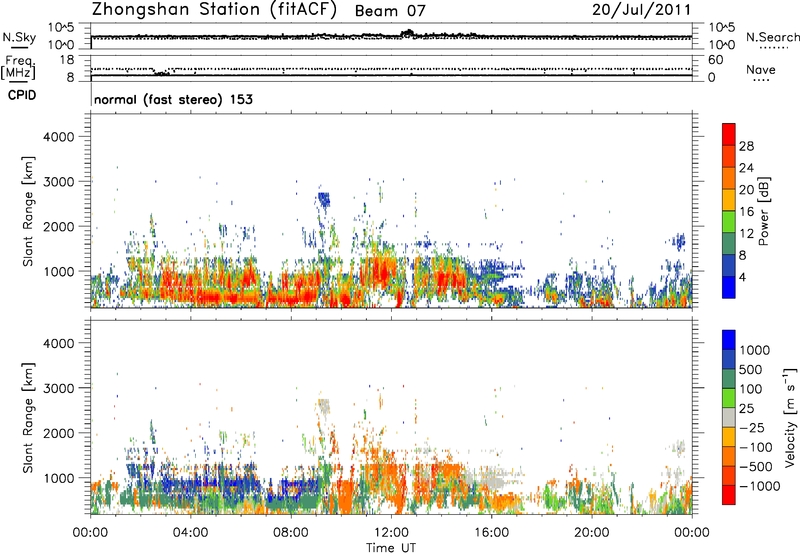800x554 pixels.
Task: Click '500' on the Velocity colorbar
Action: click(x=753, y=370)
